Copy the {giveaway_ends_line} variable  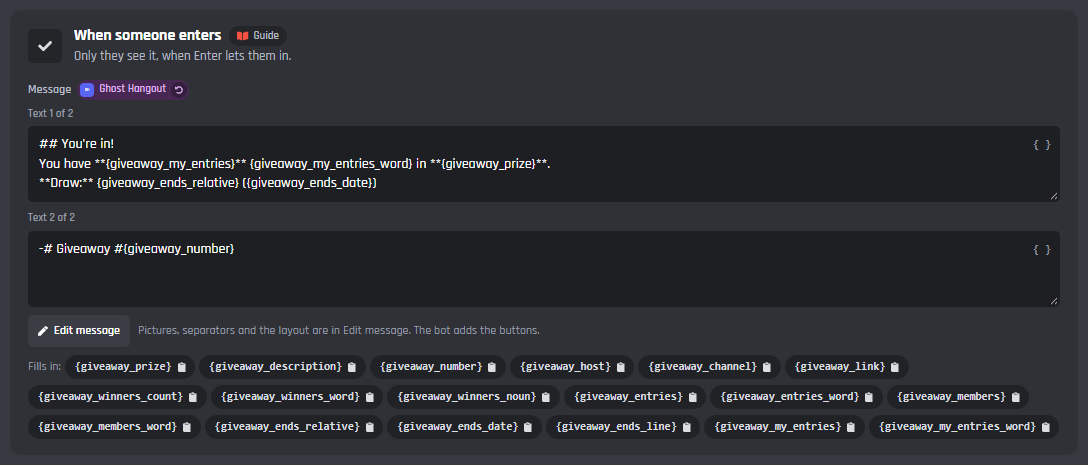tap(623, 426)
